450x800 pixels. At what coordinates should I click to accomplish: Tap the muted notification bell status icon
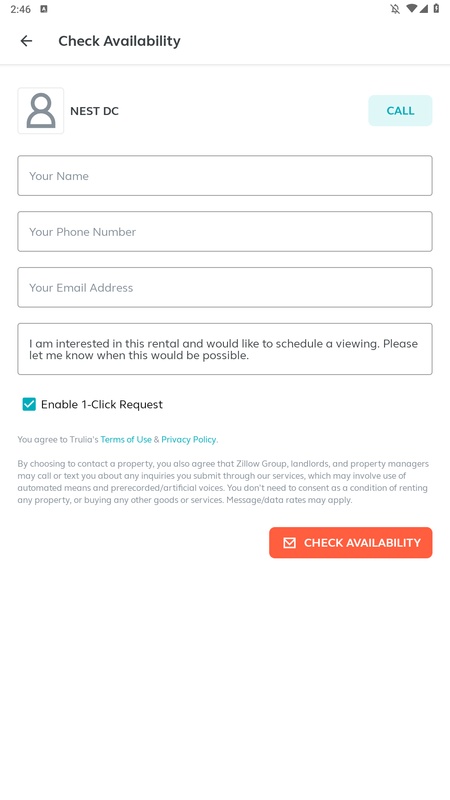click(395, 9)
